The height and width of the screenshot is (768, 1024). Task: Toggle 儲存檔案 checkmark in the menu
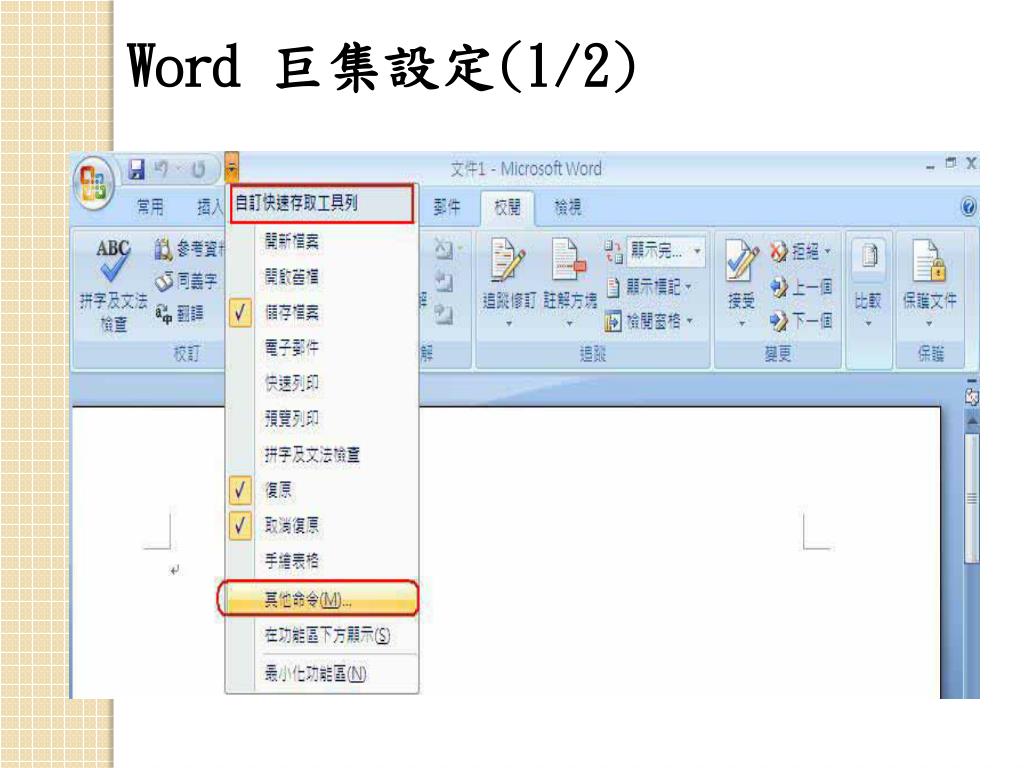coord(240,313)
